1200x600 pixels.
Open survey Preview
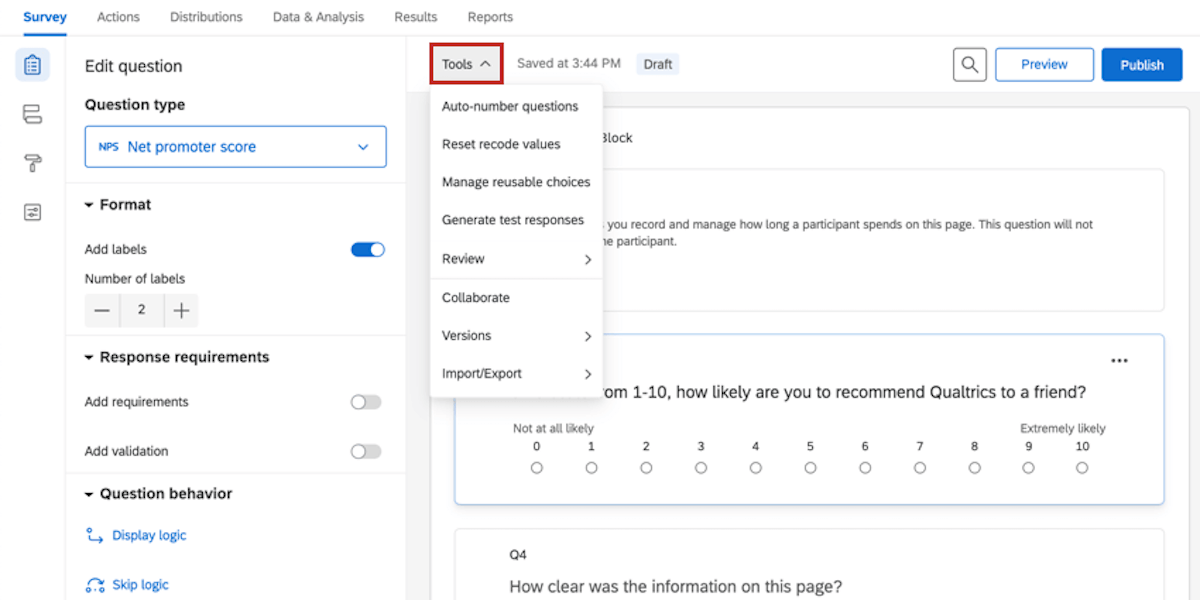(x=1044, y=64)
